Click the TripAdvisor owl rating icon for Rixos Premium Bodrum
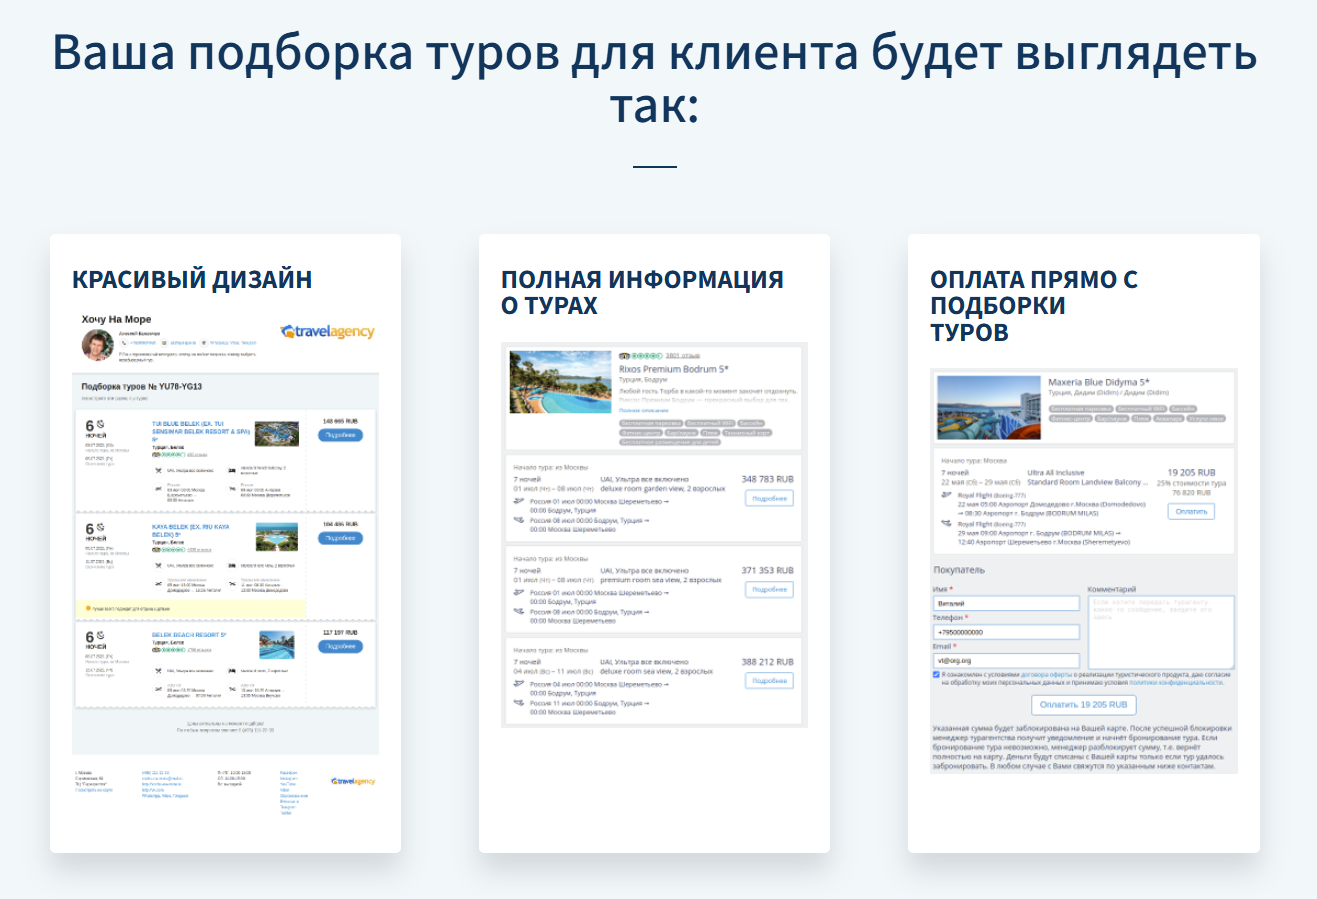Image resolution: width=1317 pixels, height=899 pixels. click(x=624, y=356)
